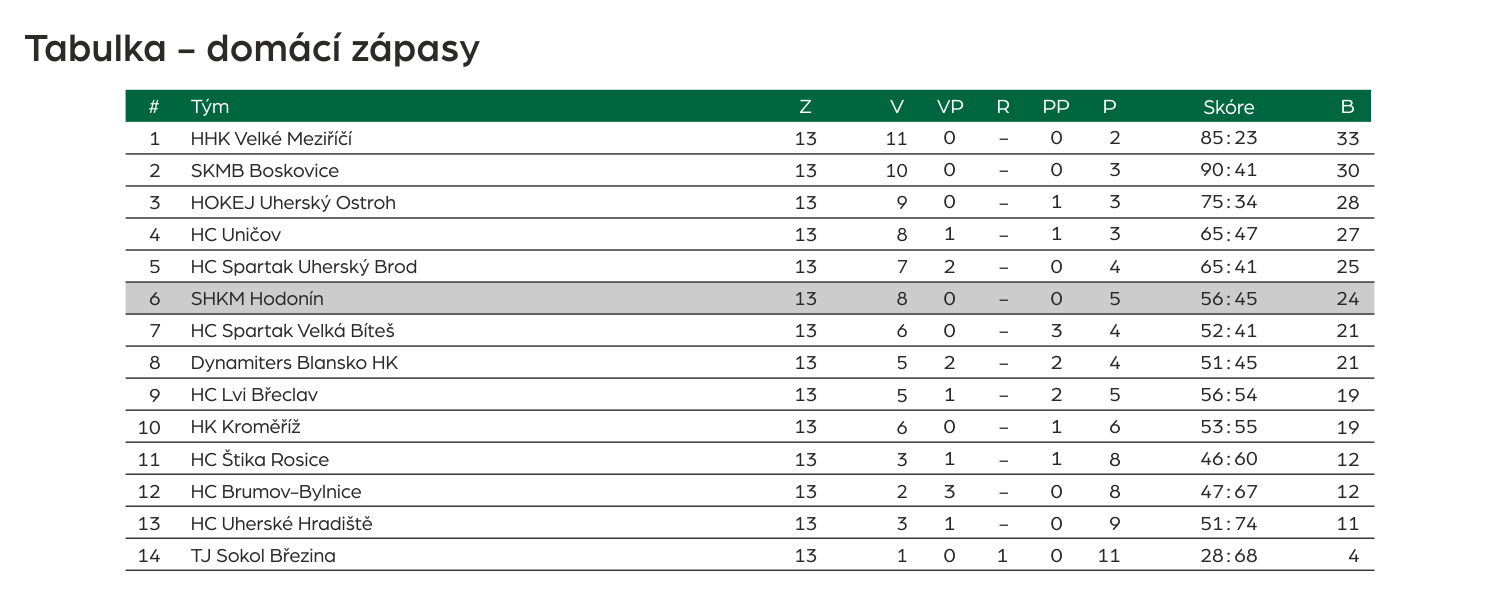1500x598 pixels.
Task: Click the PP column header
Action: pyautogui.click(x=1056, y=107)
